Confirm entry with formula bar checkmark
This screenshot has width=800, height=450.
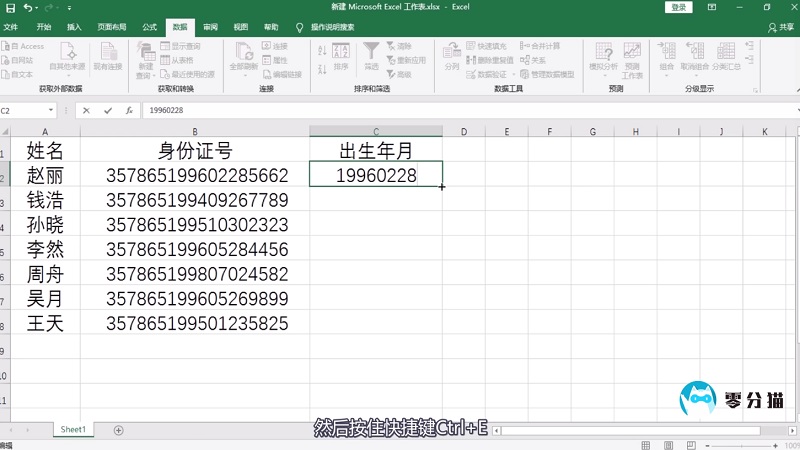click(x=108, y=111)
